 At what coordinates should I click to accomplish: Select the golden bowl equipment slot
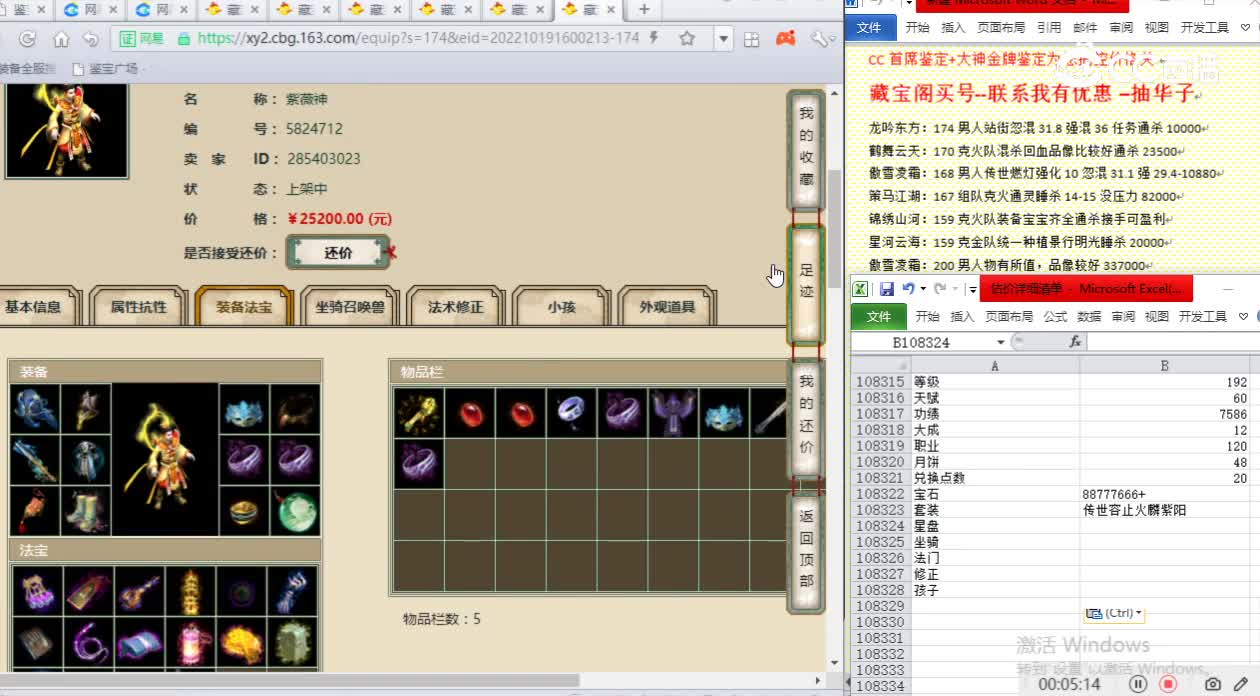click(x=245, y=510)
